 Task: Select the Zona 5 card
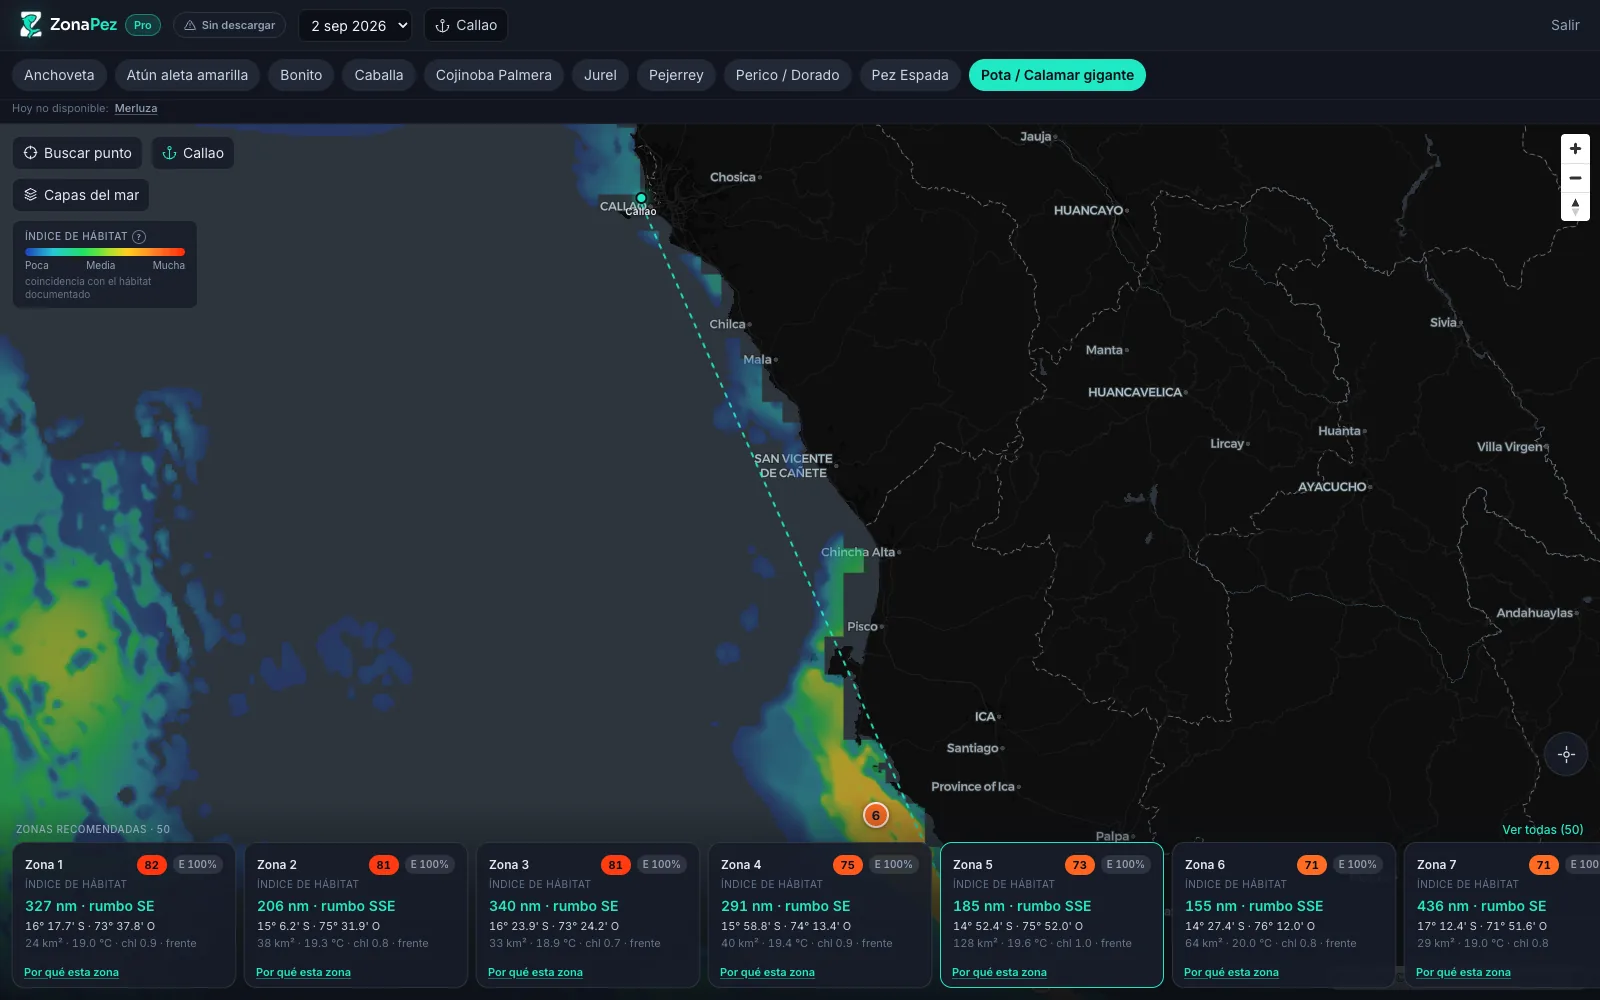pyautogui.click(x=1052, y=915)
